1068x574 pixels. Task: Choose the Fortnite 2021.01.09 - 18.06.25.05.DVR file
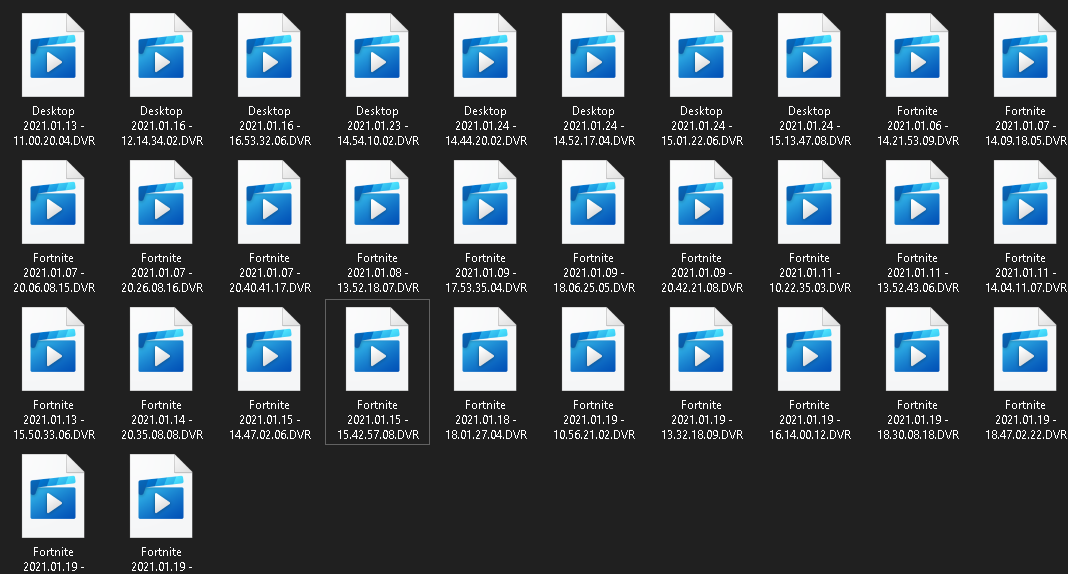[x=593, y=227]
